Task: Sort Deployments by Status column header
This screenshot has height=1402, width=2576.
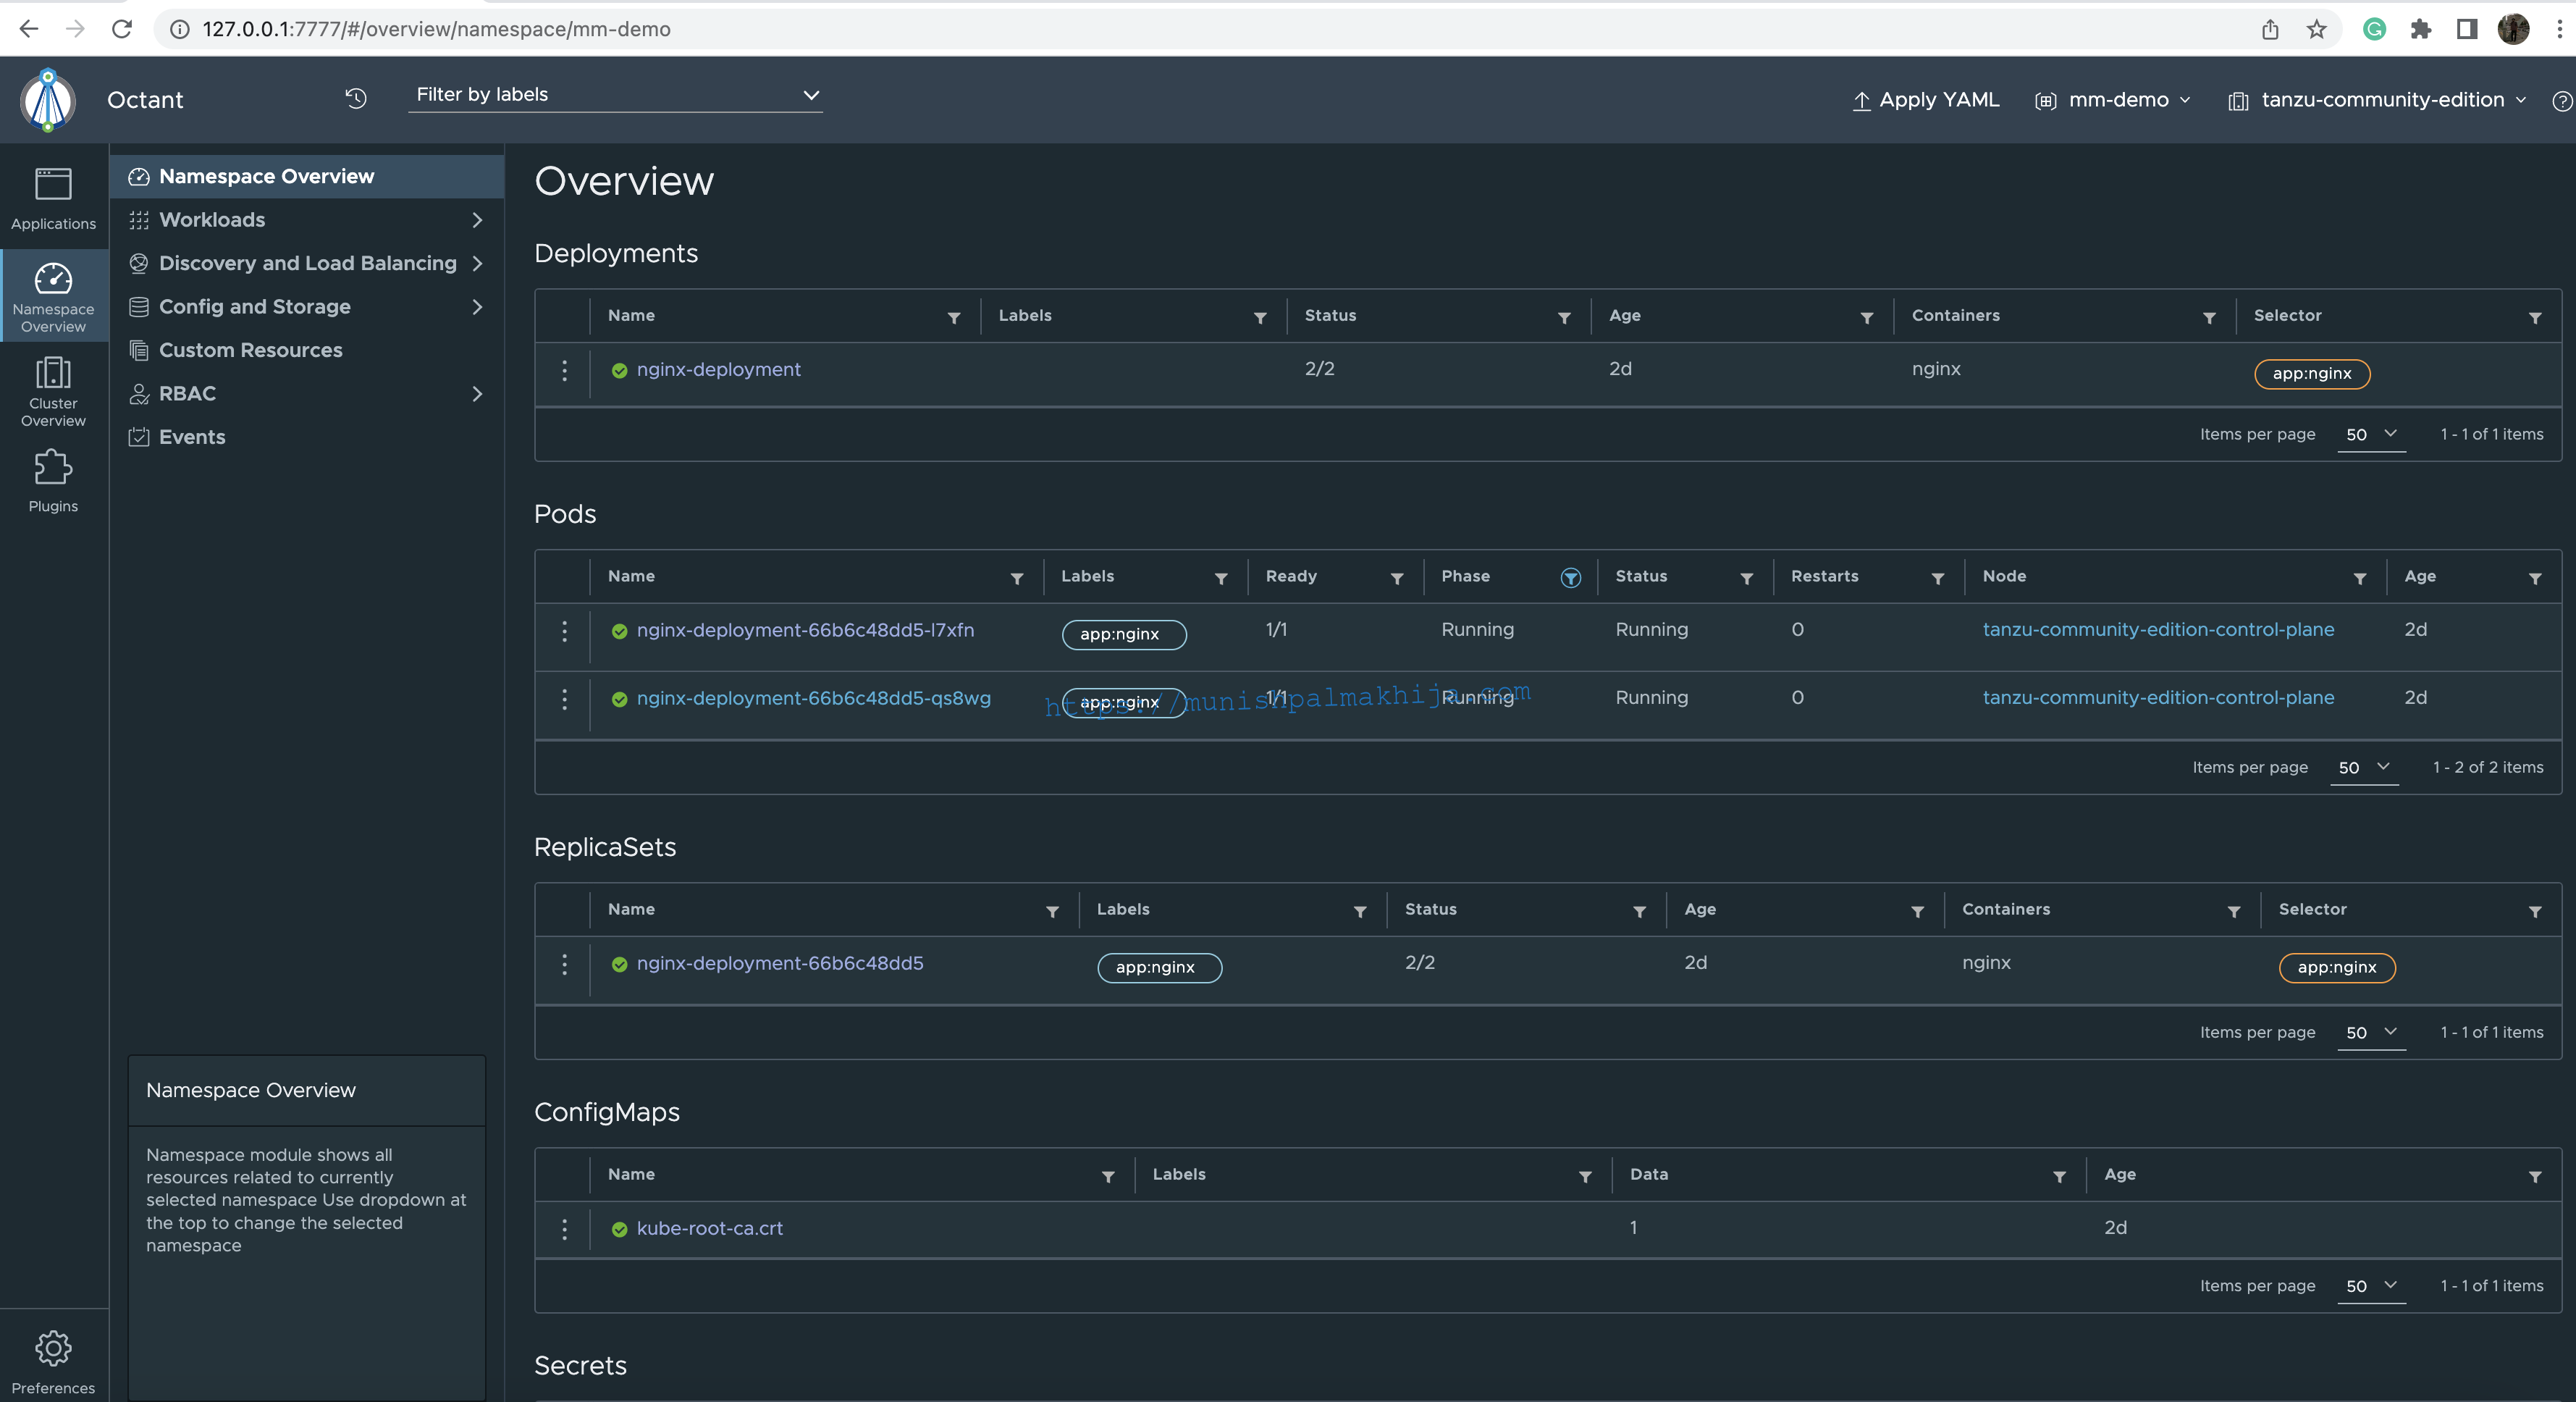Action: click(1330, 316)
